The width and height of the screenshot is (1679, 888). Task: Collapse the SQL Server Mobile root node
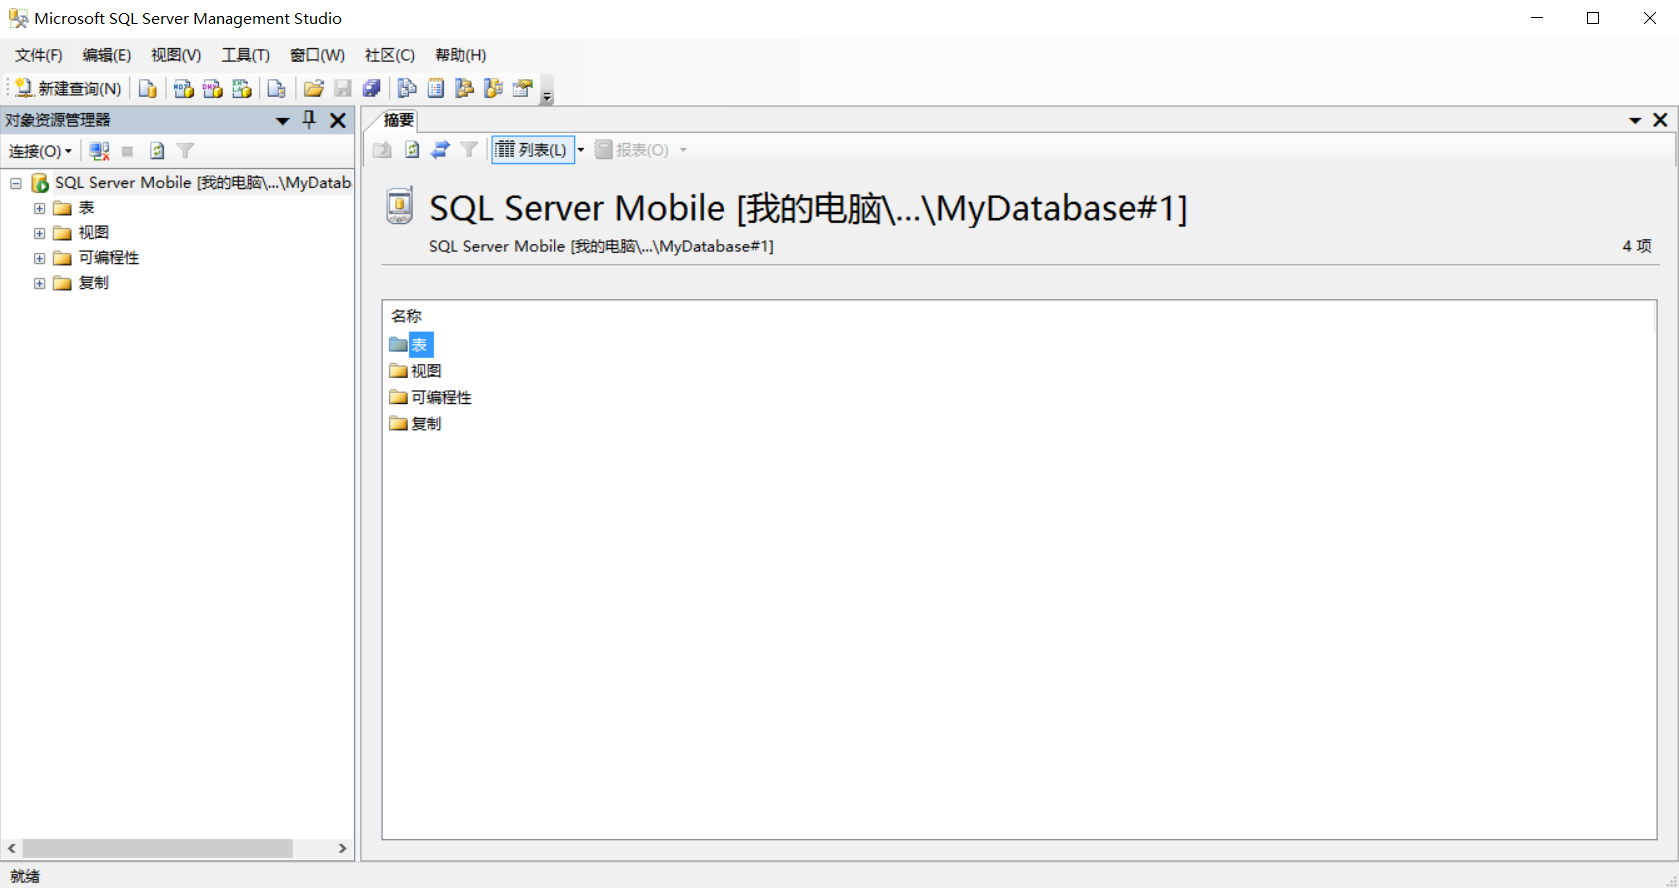16,183
